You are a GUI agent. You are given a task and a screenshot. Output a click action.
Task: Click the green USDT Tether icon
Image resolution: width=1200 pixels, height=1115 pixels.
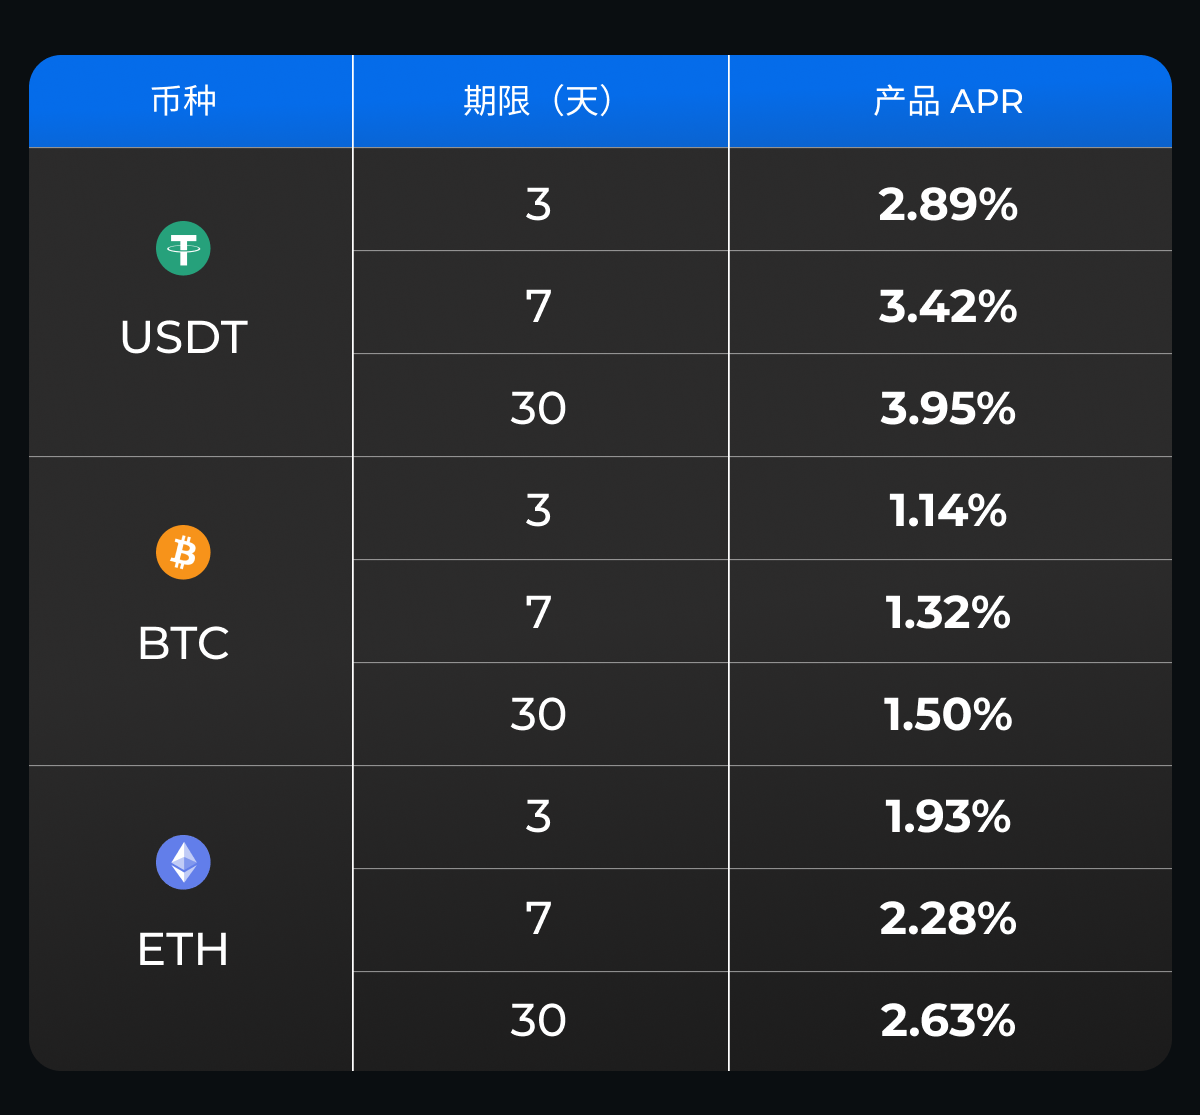(183, 248)
